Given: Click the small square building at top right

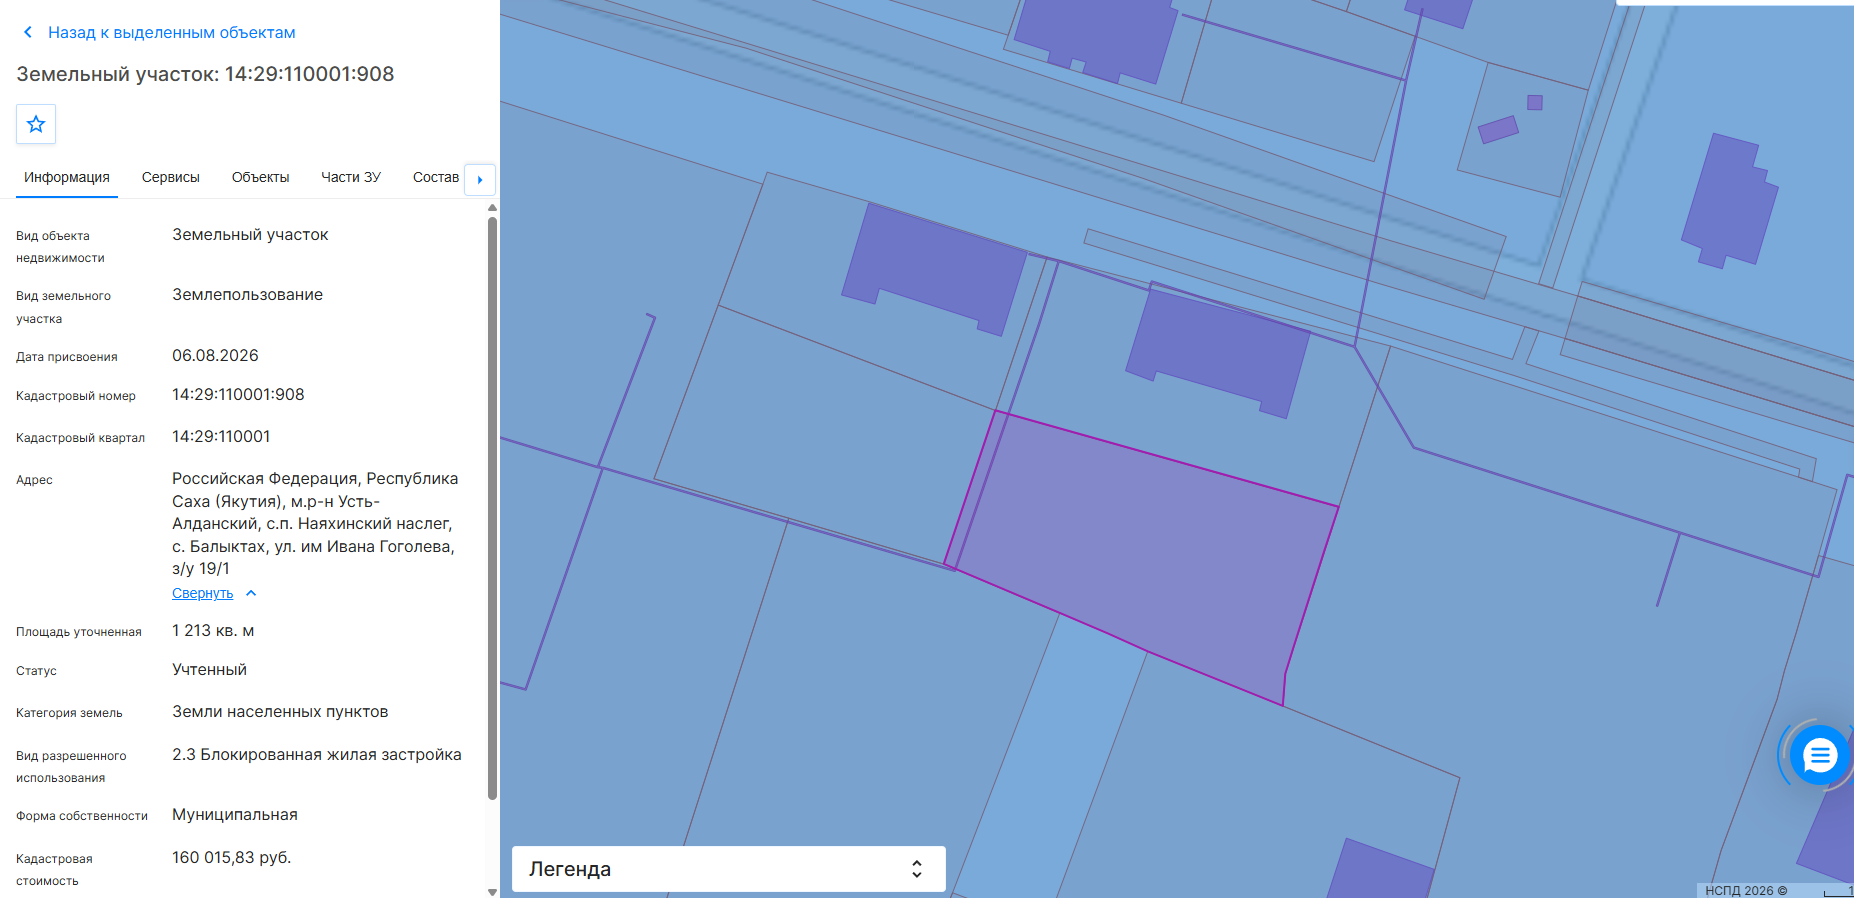Looking at the screenshot, I should point(1535,102).
